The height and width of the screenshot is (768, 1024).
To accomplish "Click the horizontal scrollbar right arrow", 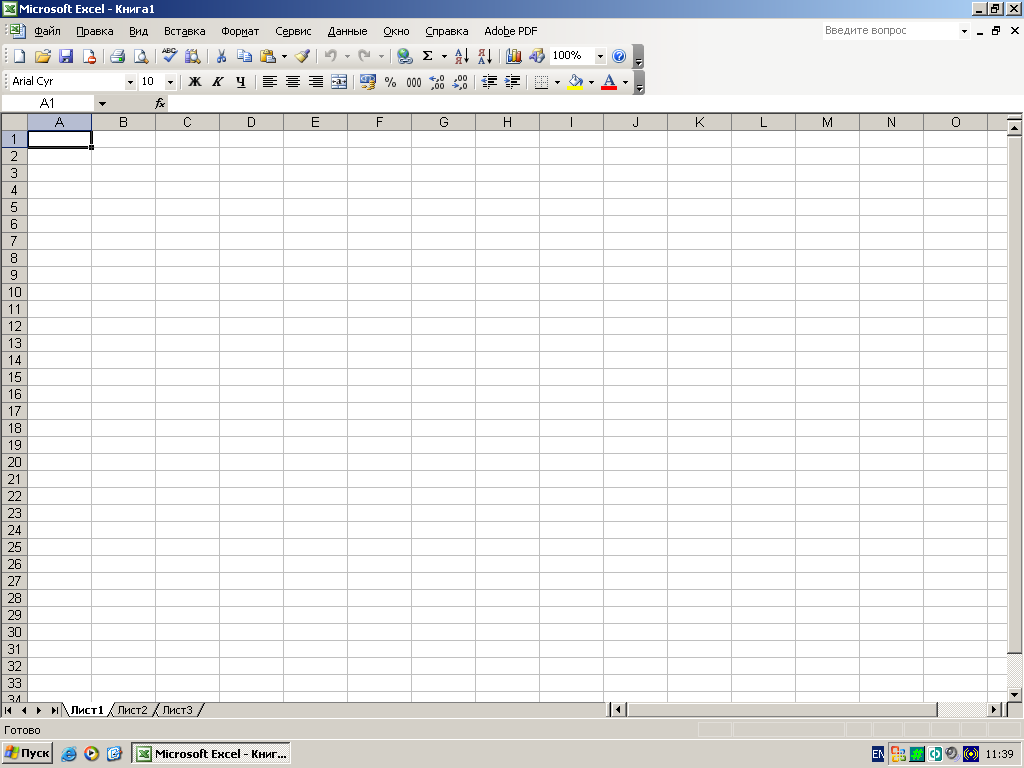I will point(994,709).
